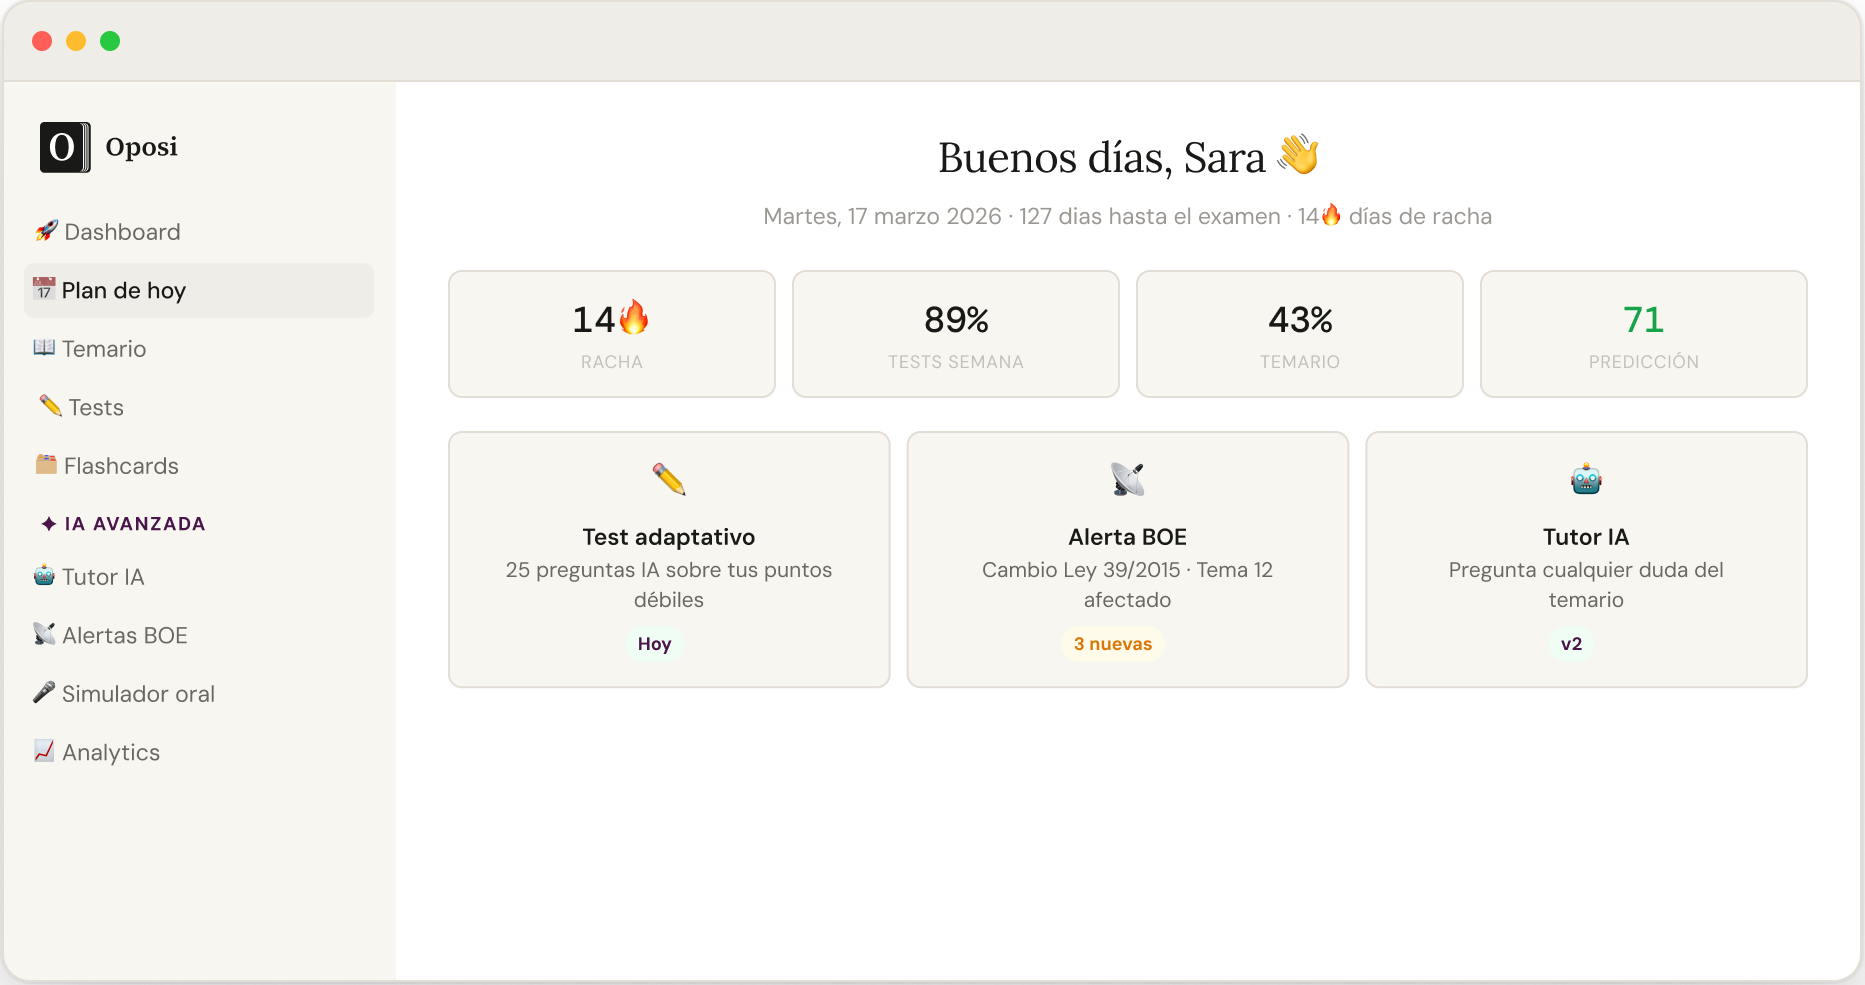This screenshot has height=985, width=1865.
Task: Click the card index icon for Flashcards
Action: coord(44,464)
